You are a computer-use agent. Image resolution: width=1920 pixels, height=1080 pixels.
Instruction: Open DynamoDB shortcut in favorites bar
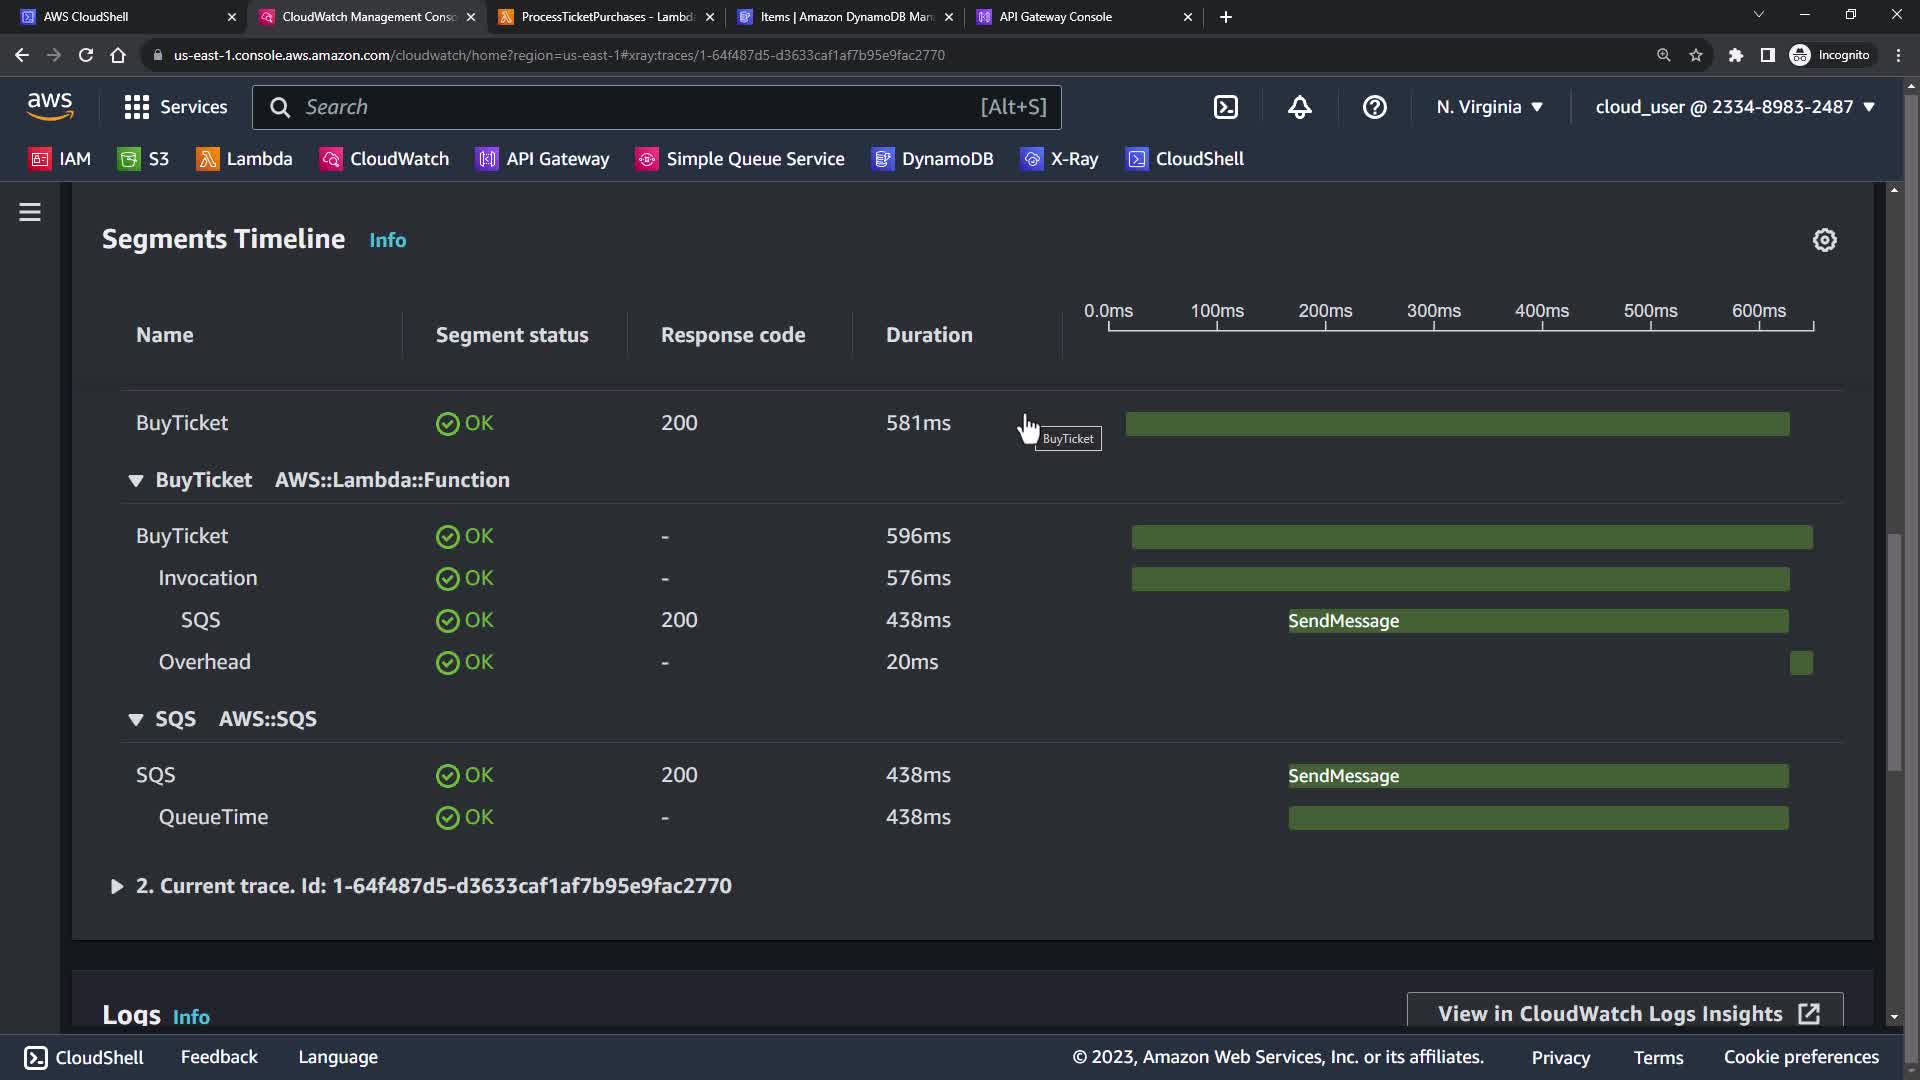933,159
